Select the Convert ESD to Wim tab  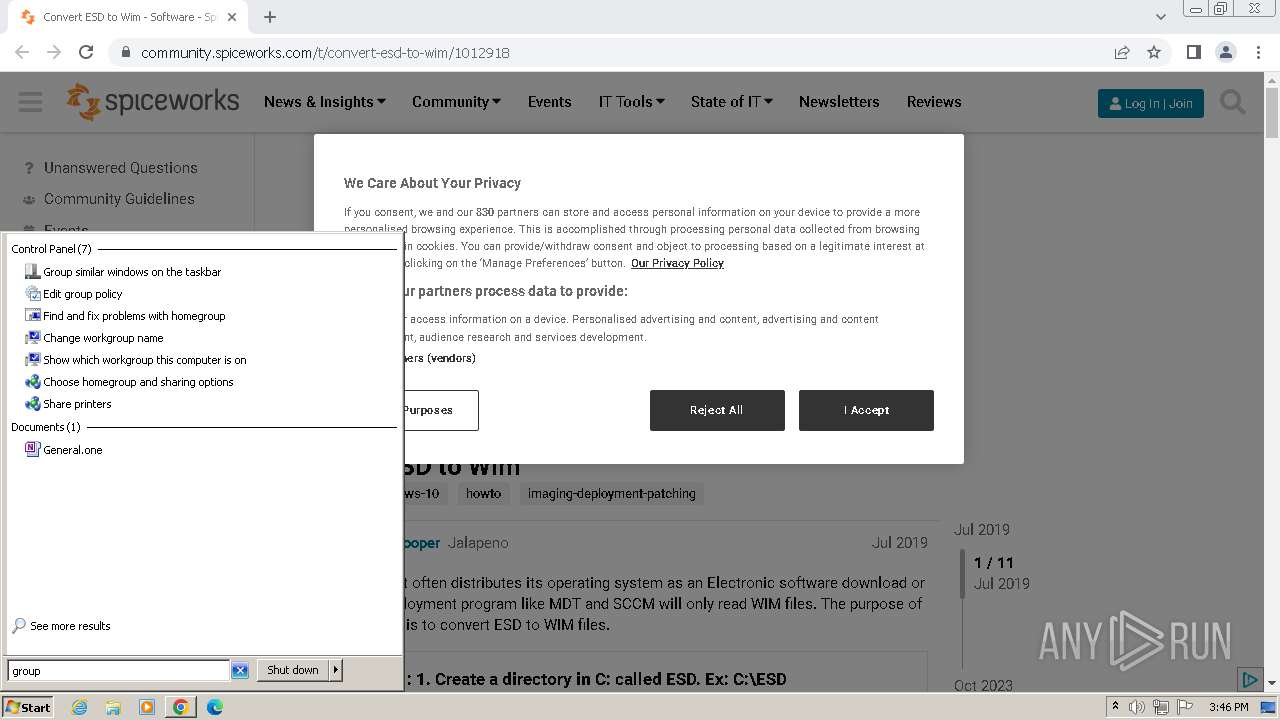[x=130, y=17]
